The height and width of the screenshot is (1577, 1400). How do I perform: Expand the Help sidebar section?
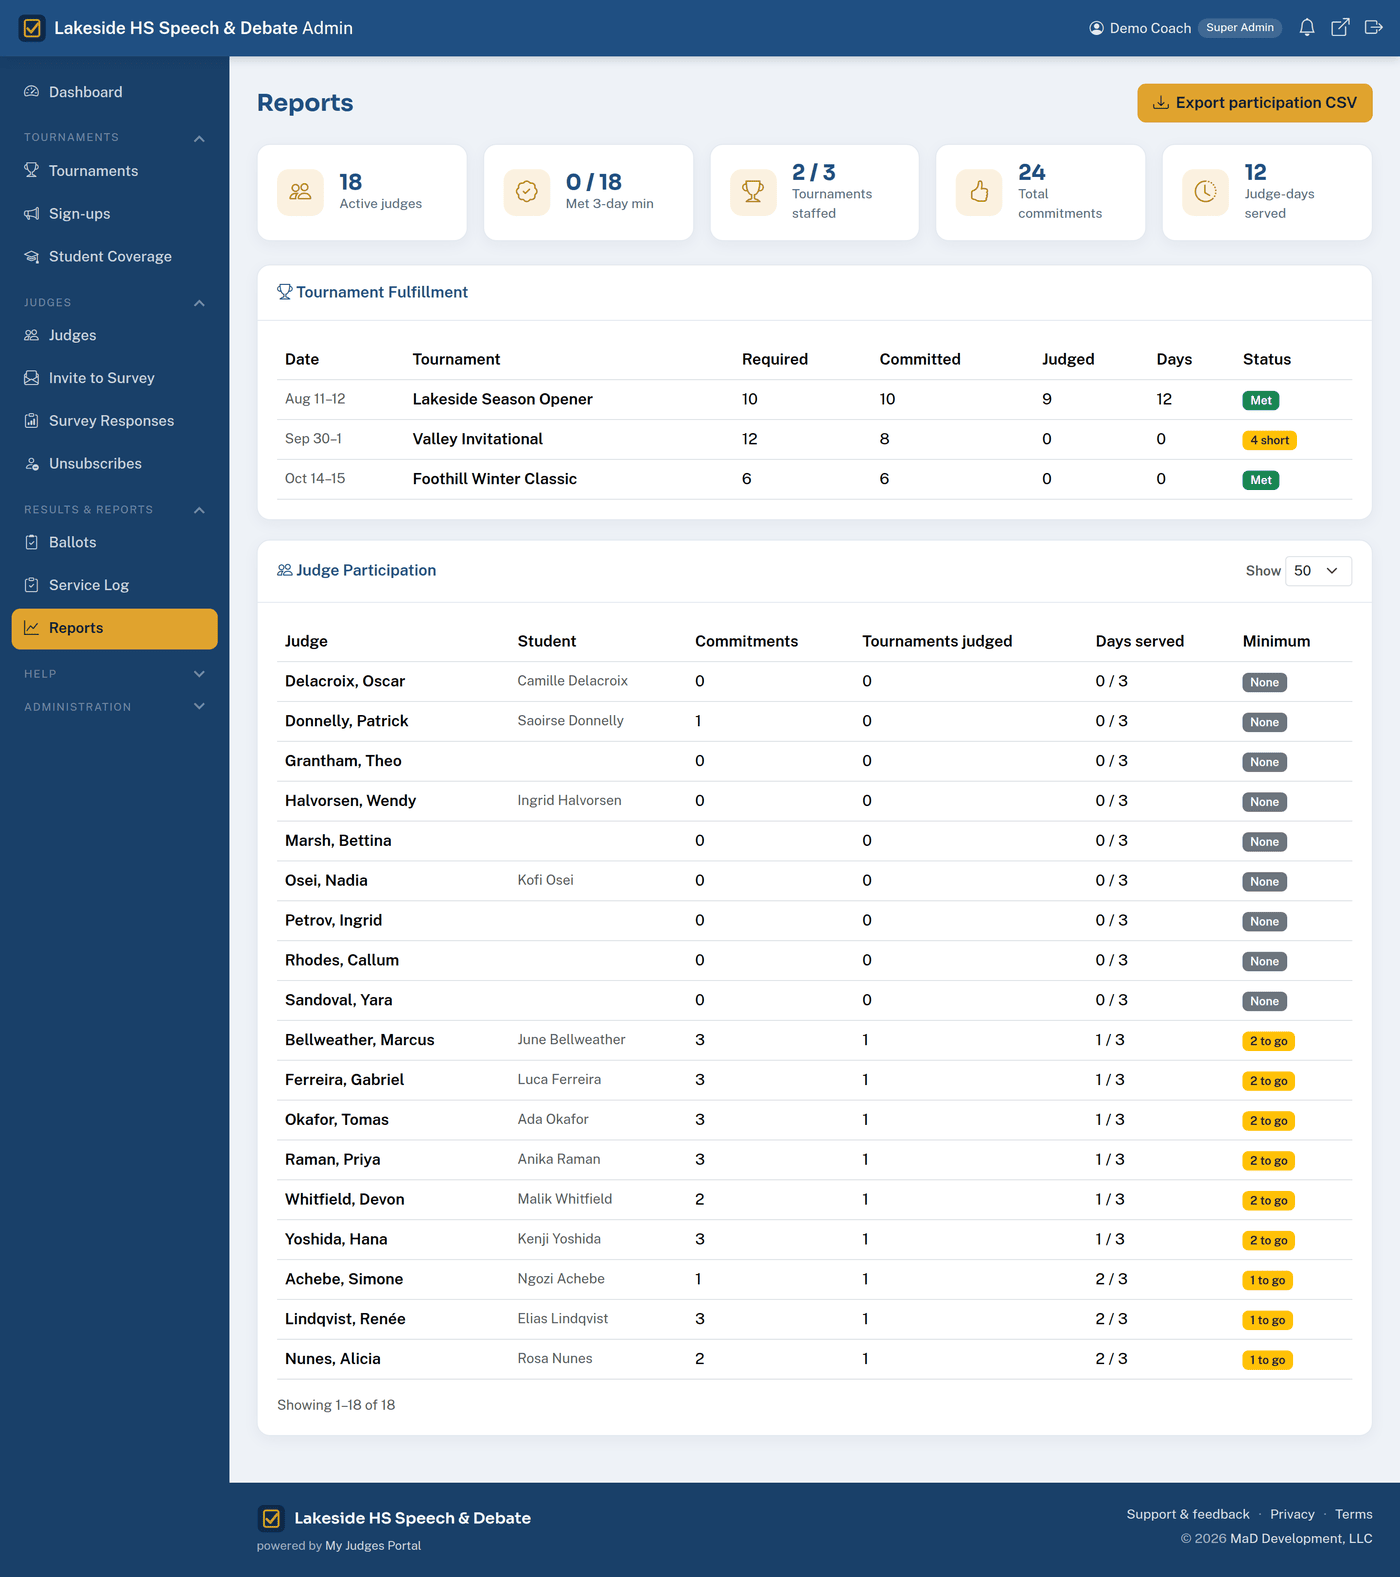click(199, 674)
